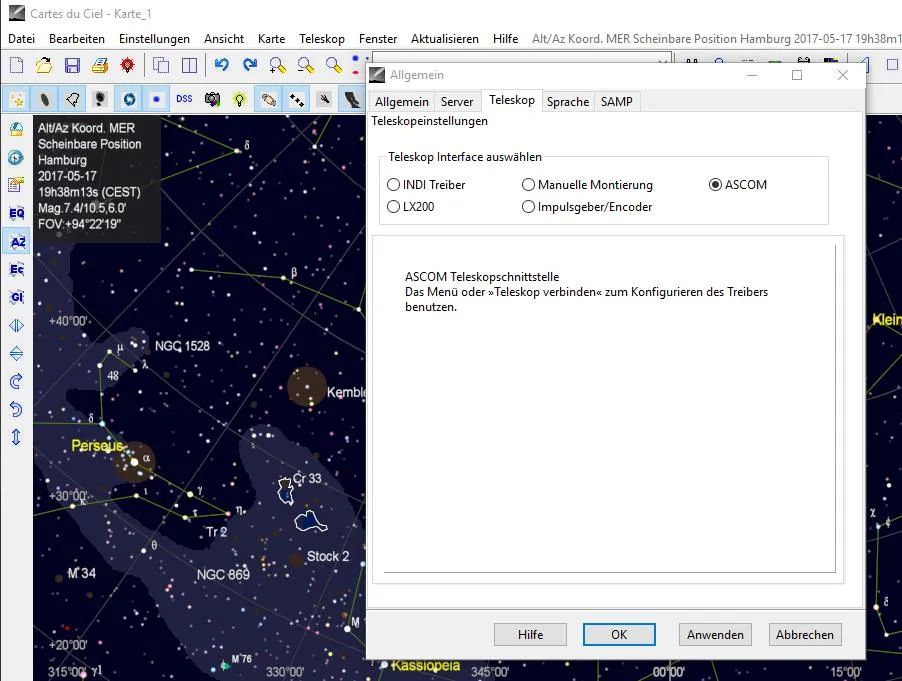
Task: Switch to equatorial coordinates with EQ icon
Action: [16, 213]
